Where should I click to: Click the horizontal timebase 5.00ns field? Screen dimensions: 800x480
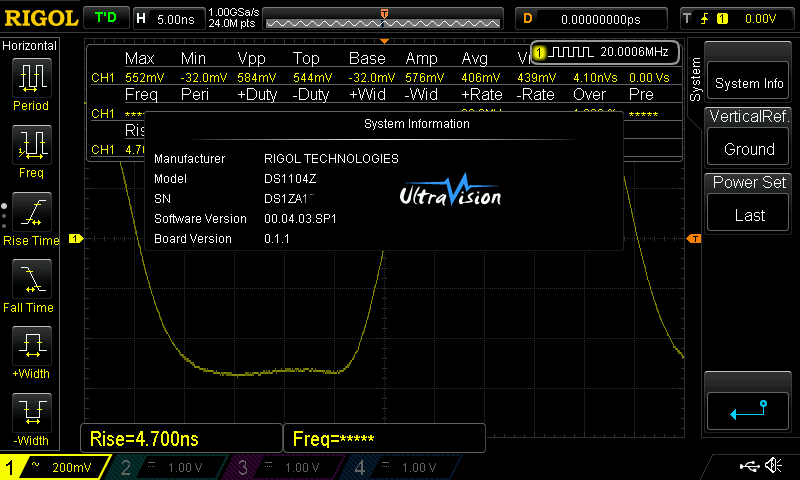169,19
